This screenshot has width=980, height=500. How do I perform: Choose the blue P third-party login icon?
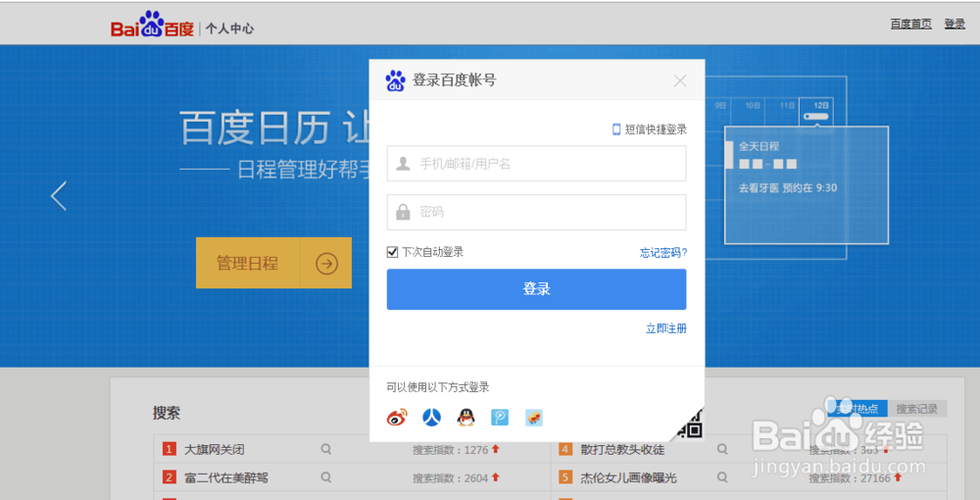click(499, 417)
